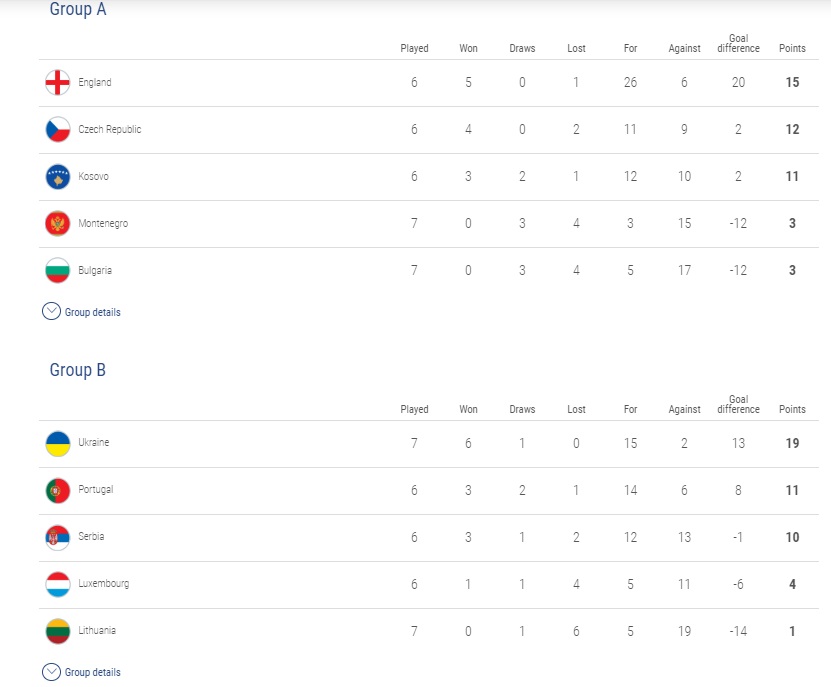Image resolution: width=831 pixels, height=687 pixels.
Task: Click the Serbia flag icon
Action: [x=58, y=538]
